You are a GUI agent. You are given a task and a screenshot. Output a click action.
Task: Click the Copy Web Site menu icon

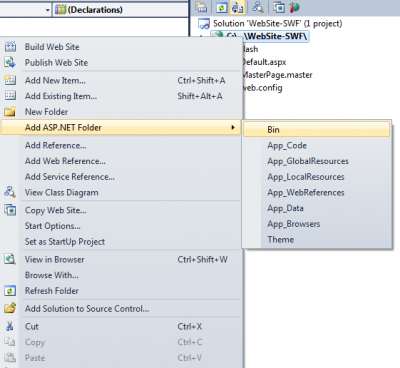(10, 210)
